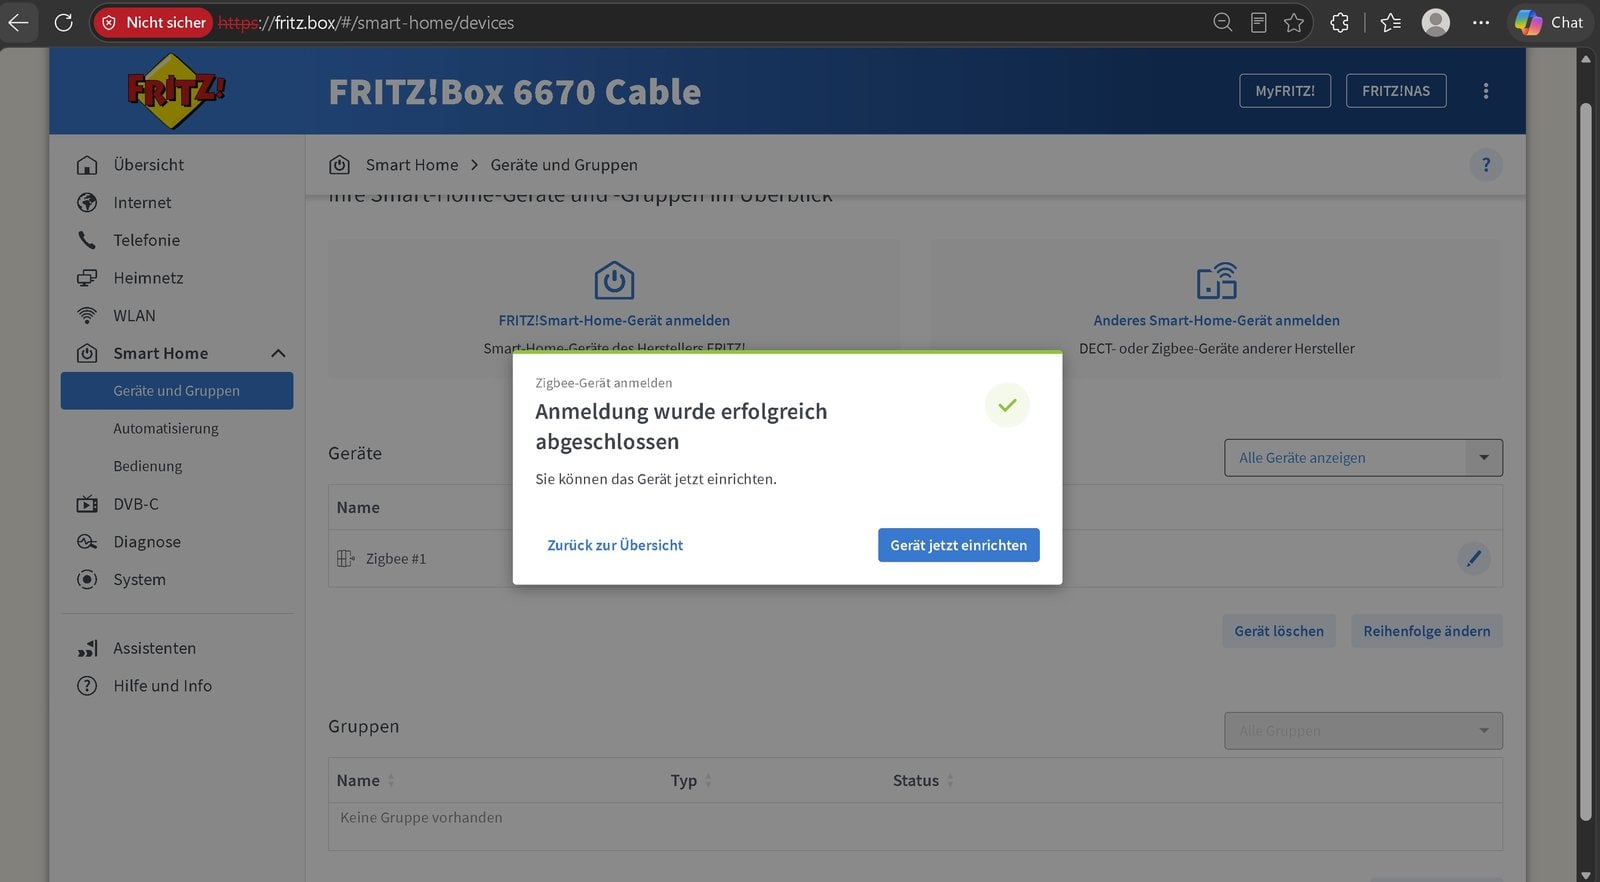Viewport: 1600px width, 882px height.
Task: Click the scrollbar up arrow
Action: (1585, 58)
